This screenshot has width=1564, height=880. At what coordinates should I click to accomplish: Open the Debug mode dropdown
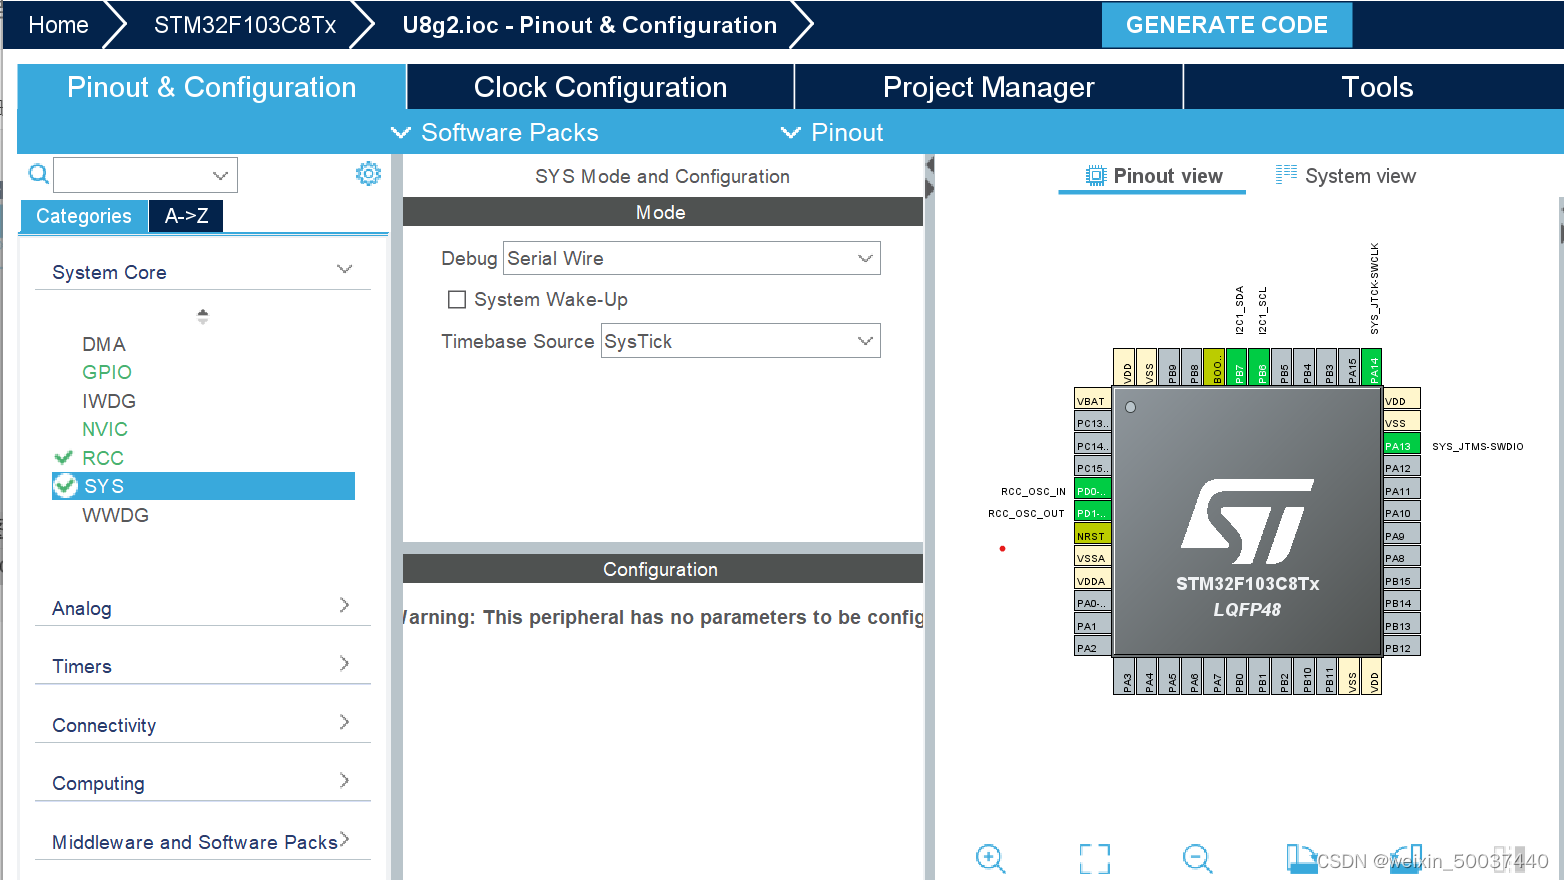tap(691, 258)
